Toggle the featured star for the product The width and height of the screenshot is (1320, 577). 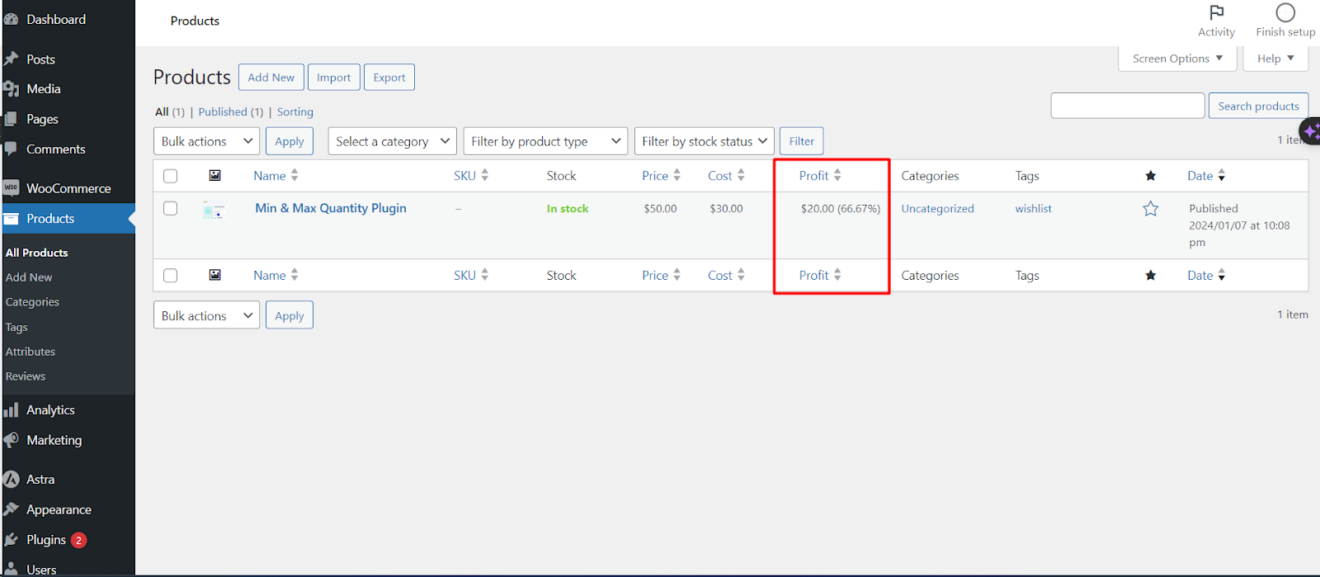coord(1150,208)
